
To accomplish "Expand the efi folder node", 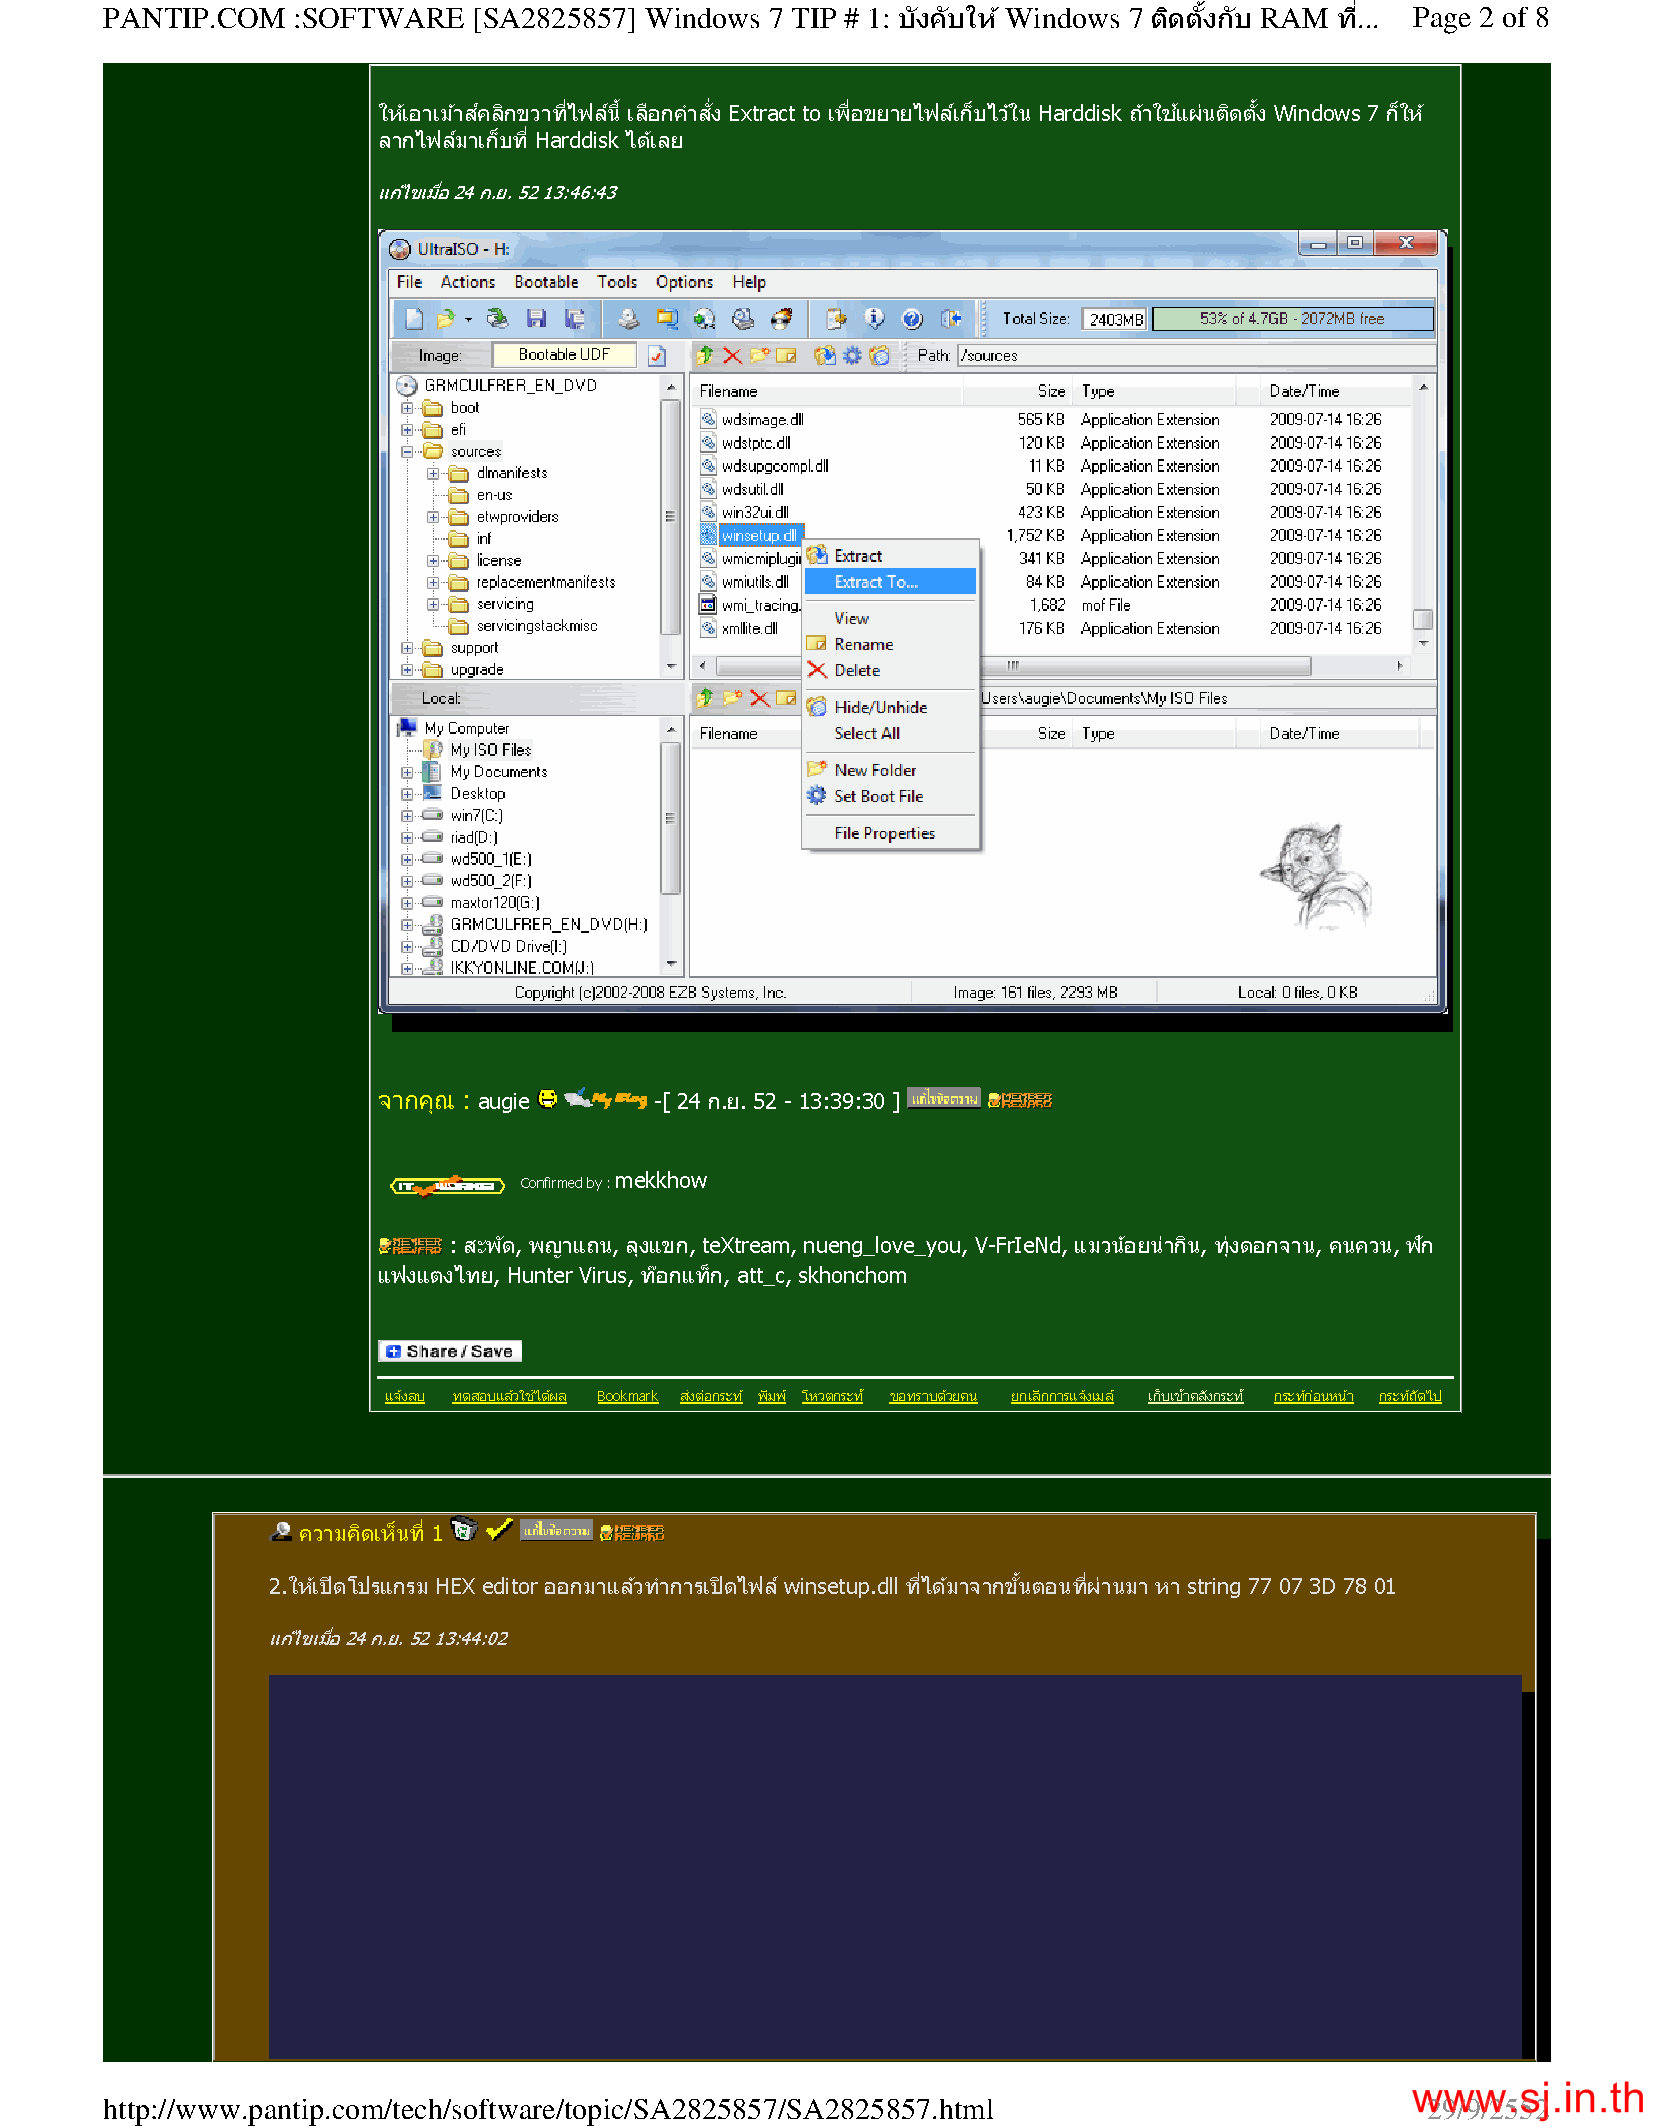I will (x=407, y=430).
